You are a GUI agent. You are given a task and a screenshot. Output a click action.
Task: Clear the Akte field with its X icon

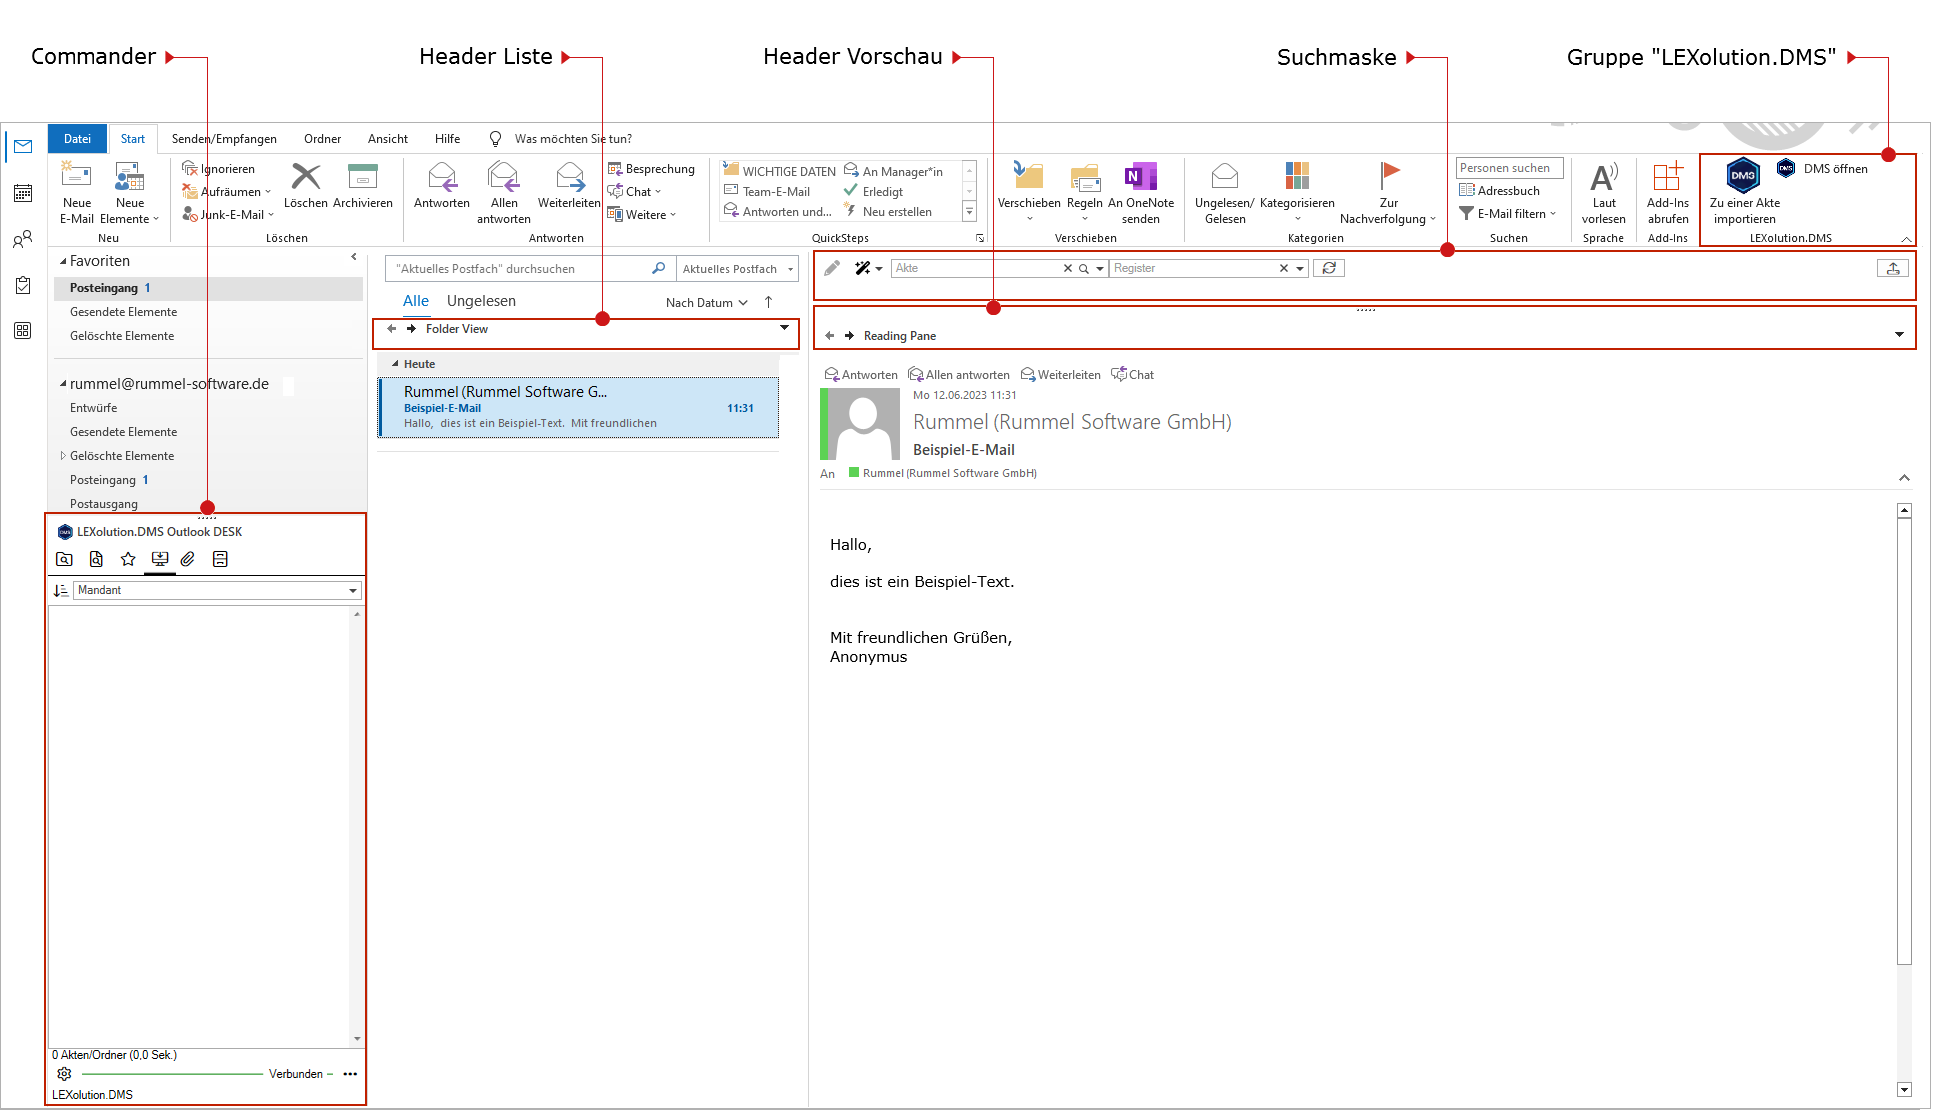point(1067,268)
